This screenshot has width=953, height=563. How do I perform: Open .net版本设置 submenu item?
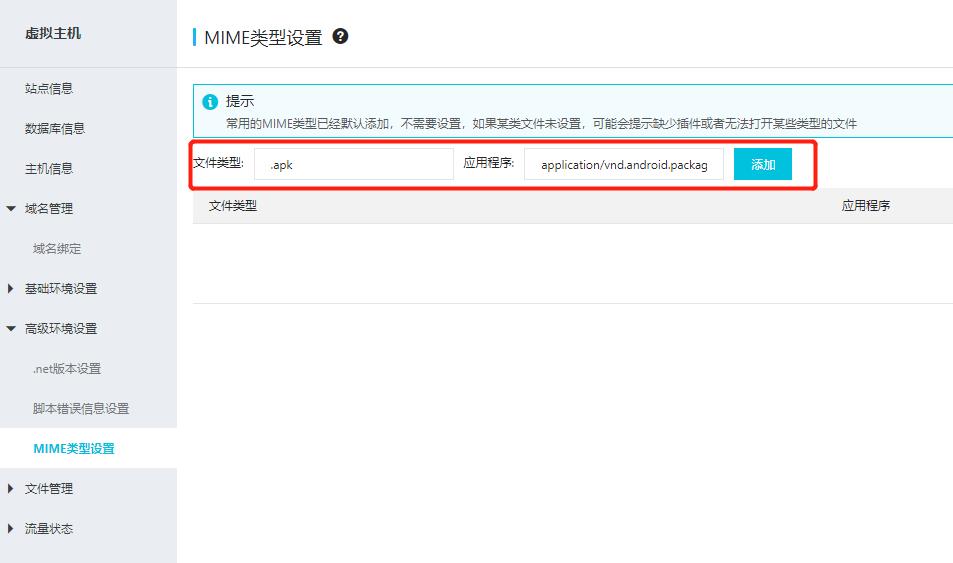click(x=67, y=369)
